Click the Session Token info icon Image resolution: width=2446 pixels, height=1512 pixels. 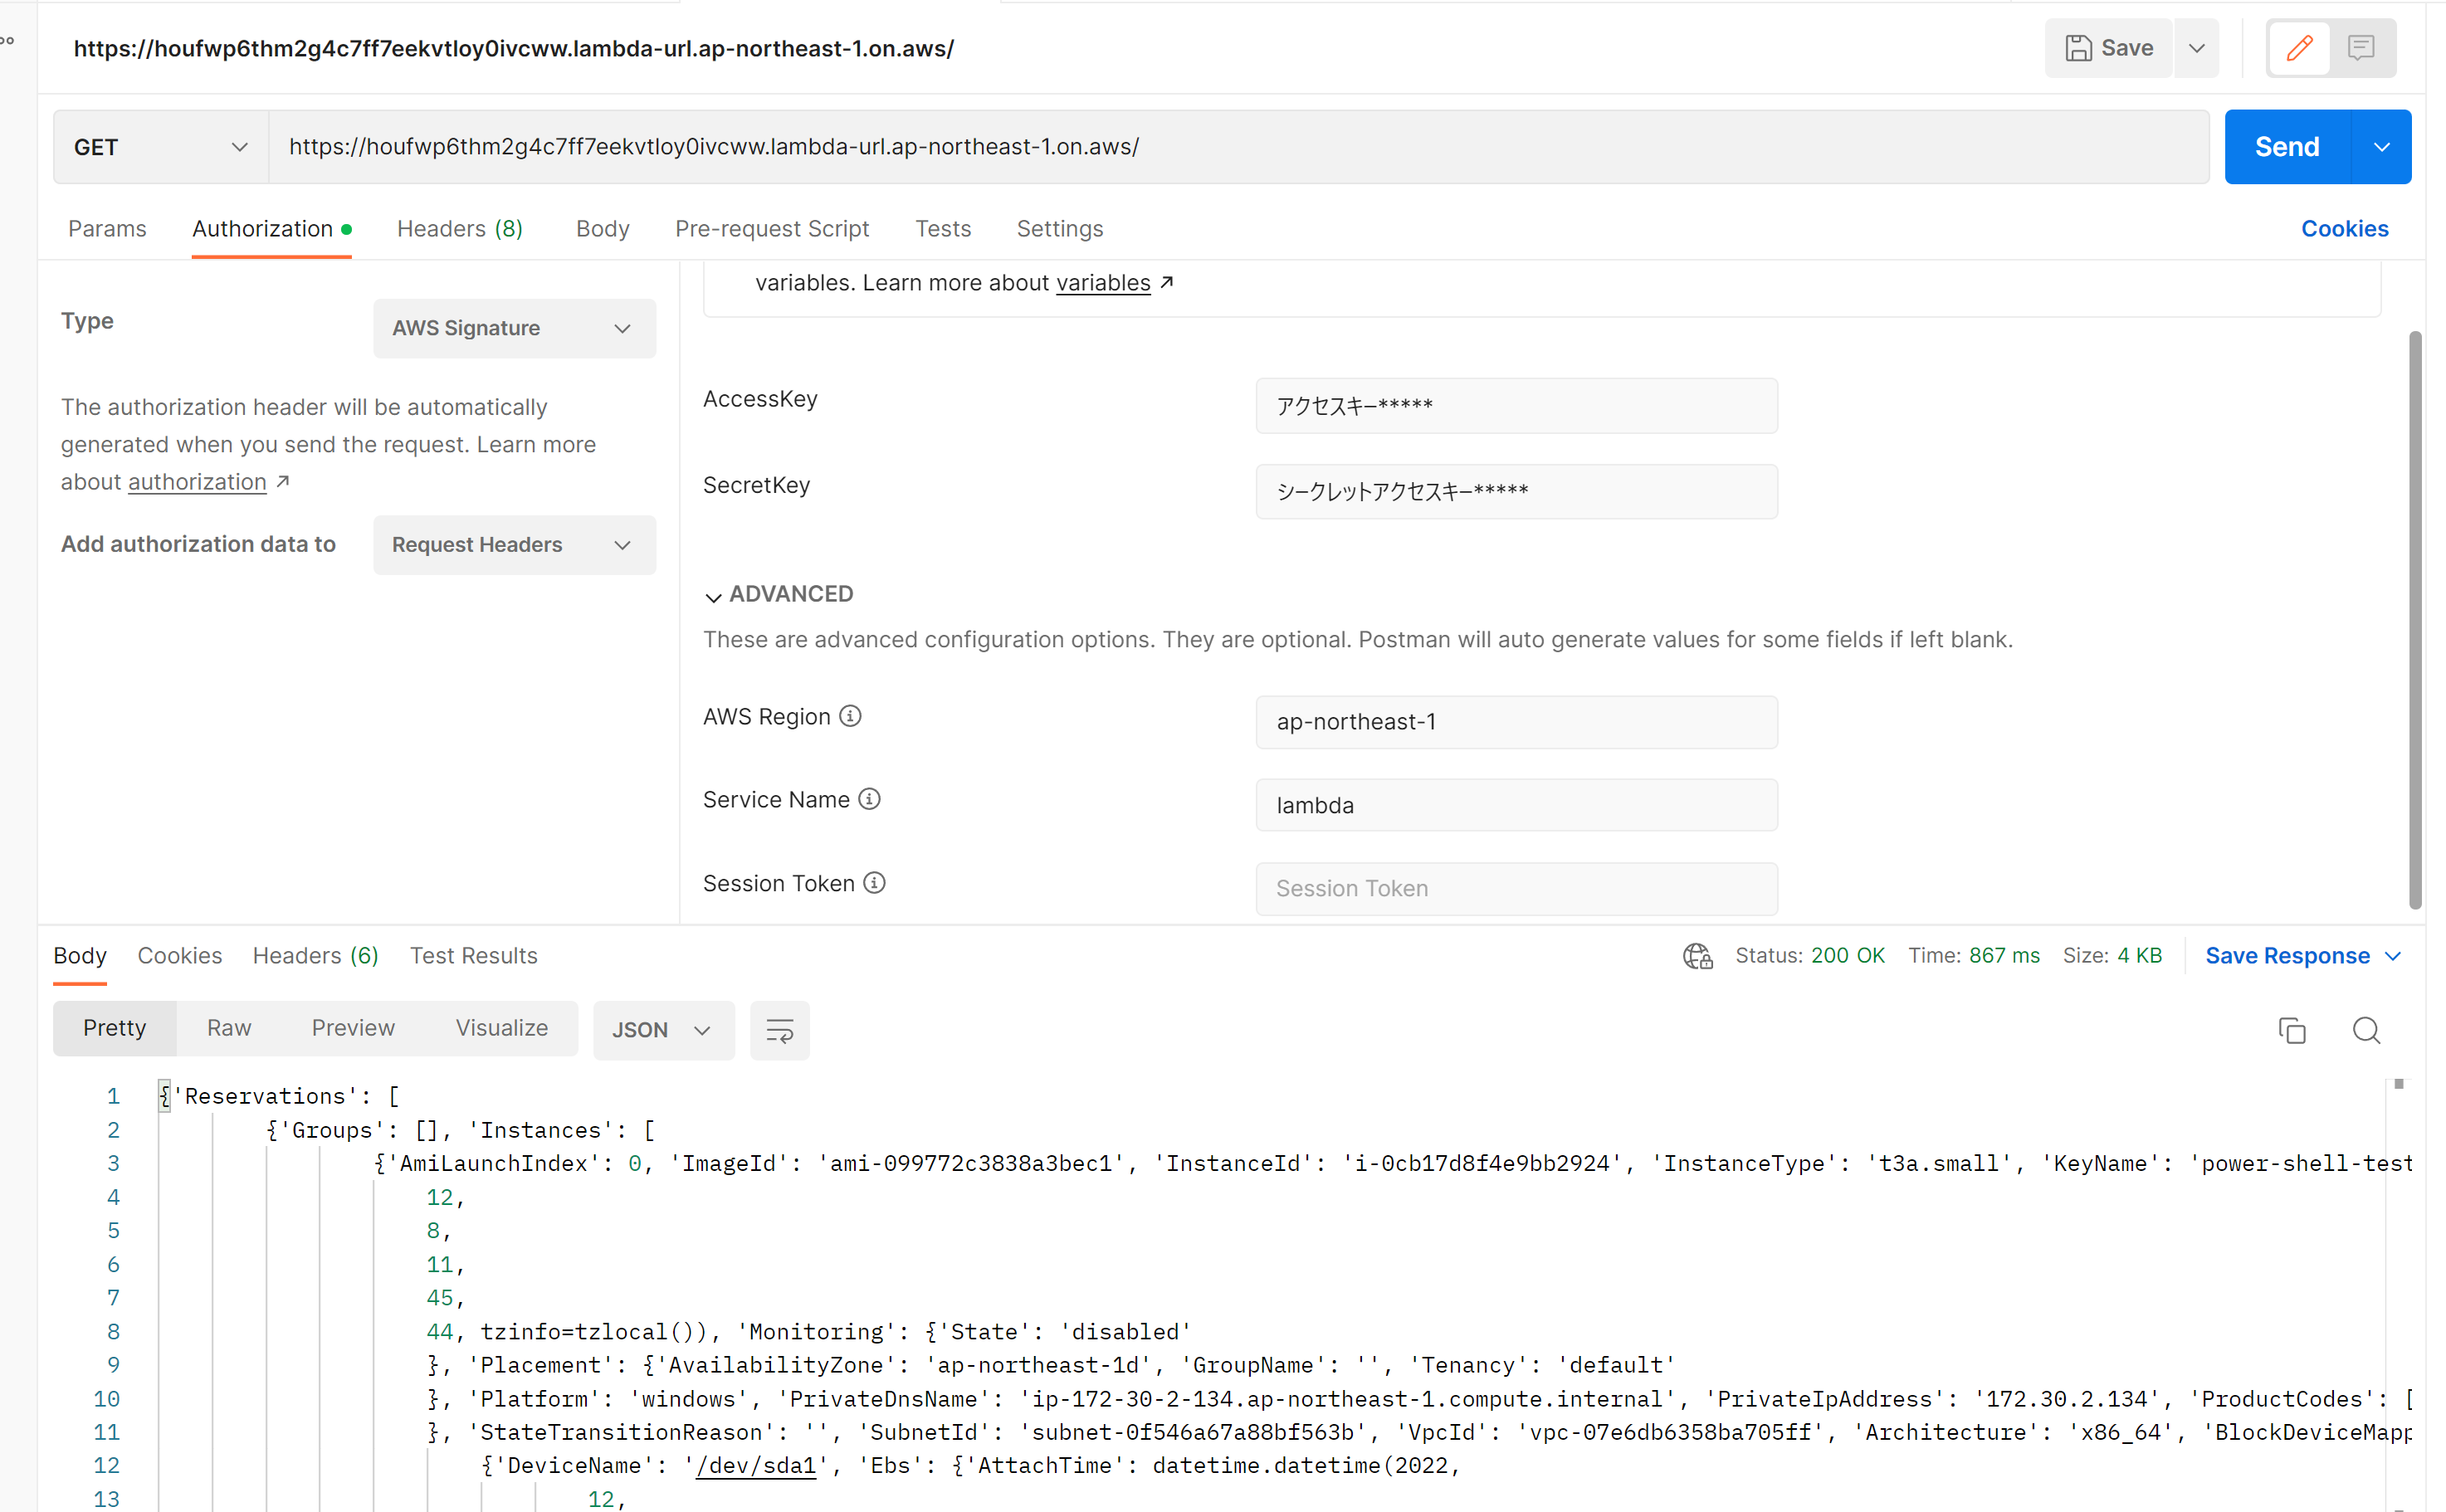[874, 883]
